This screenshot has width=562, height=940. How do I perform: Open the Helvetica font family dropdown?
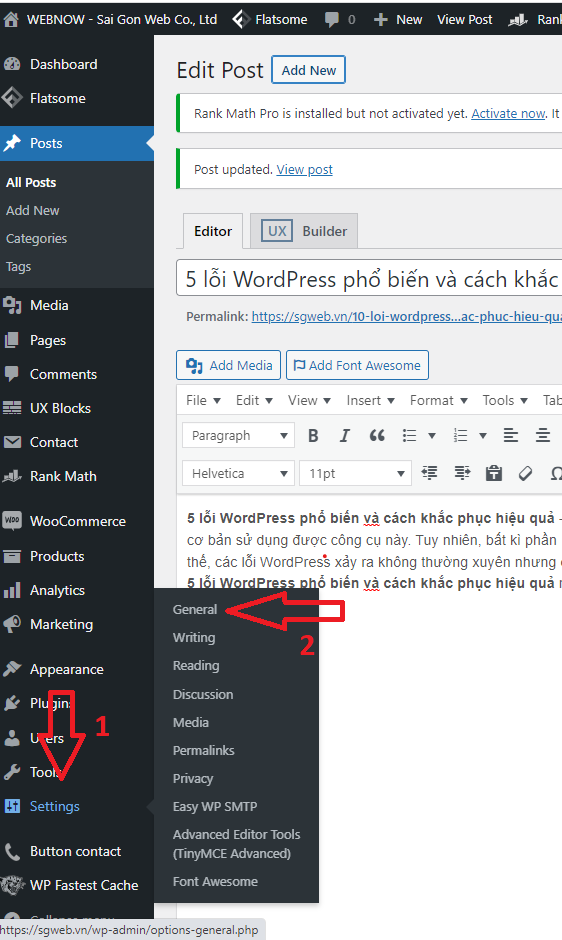pos(238,474)
